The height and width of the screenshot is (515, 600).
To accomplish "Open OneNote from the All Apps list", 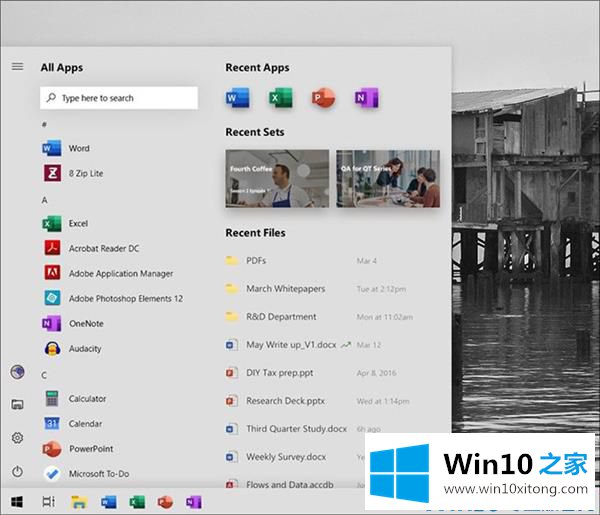I will pyautogui.click(x=73, y=324).
